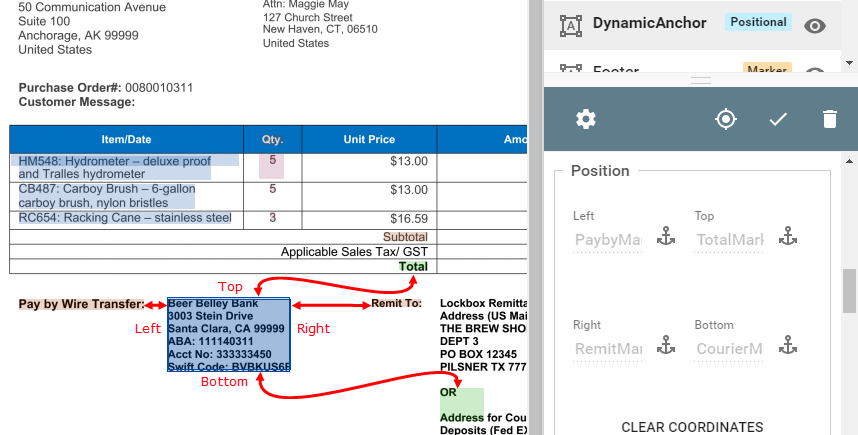Delete using the trash can icon
The image size is (858, 435).
(x=829, y=120)
